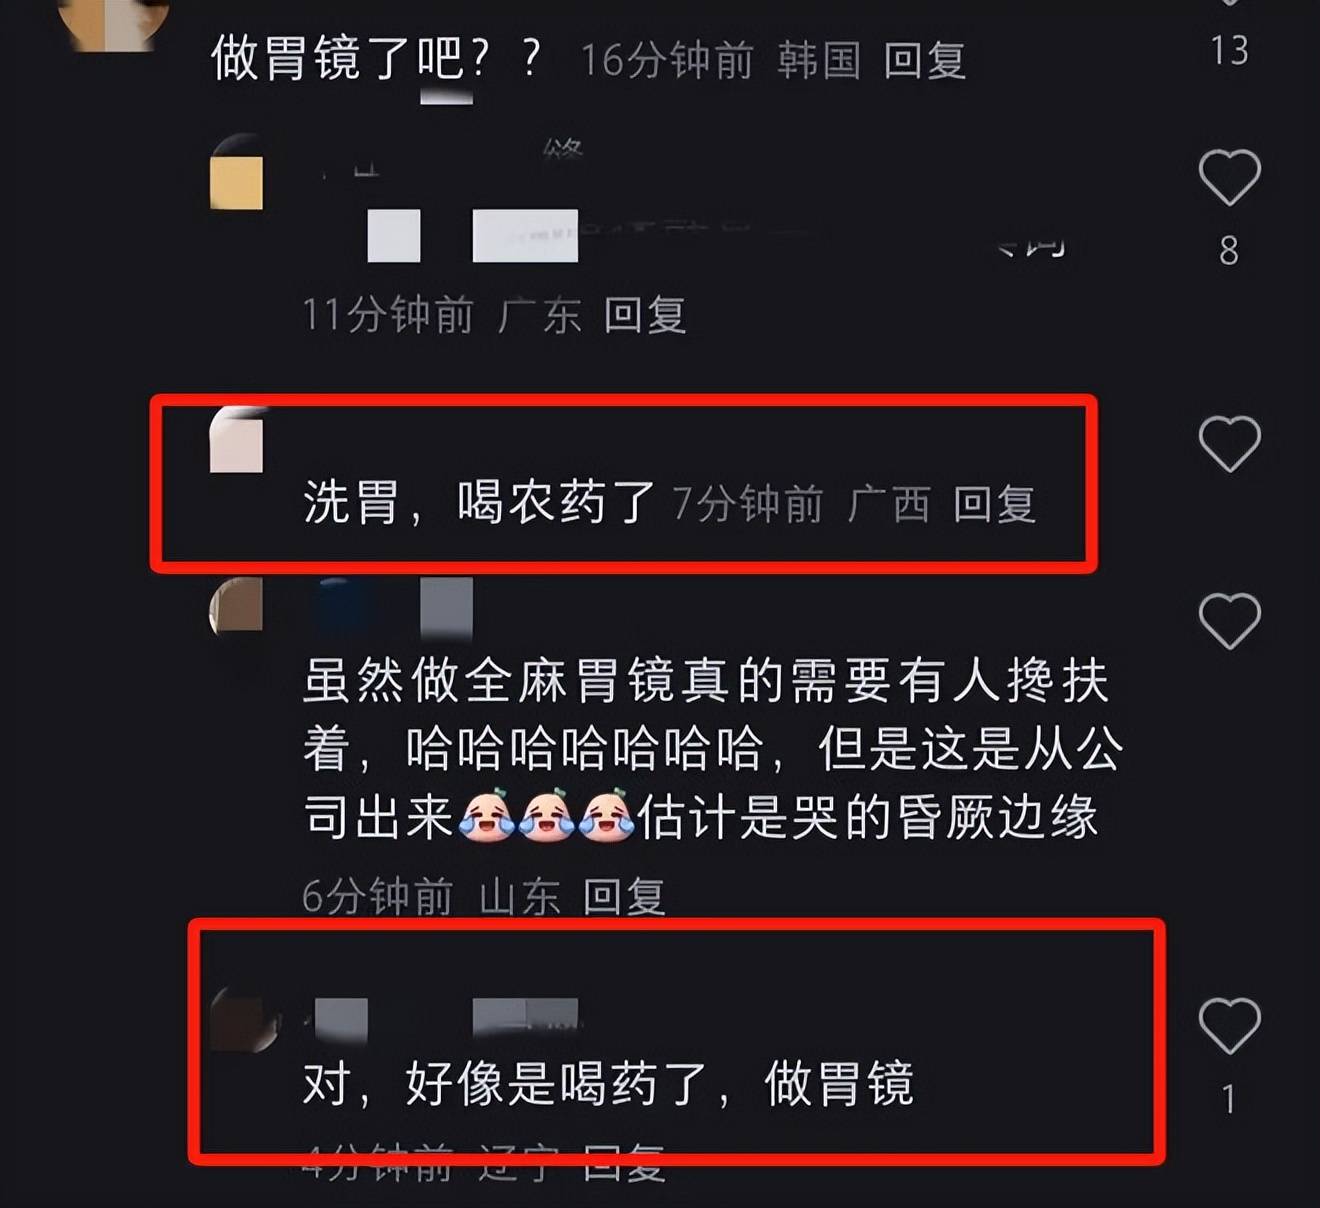This screenshot has width=1320, height=1208.
Task: Like the blurred Guangdong comment with 8 likes
Action: click(1229, 178)
